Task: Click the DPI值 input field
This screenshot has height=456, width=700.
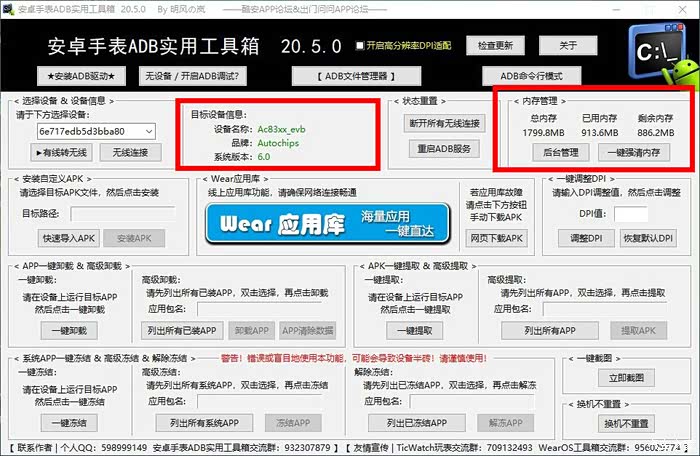Action: point(630,214)
